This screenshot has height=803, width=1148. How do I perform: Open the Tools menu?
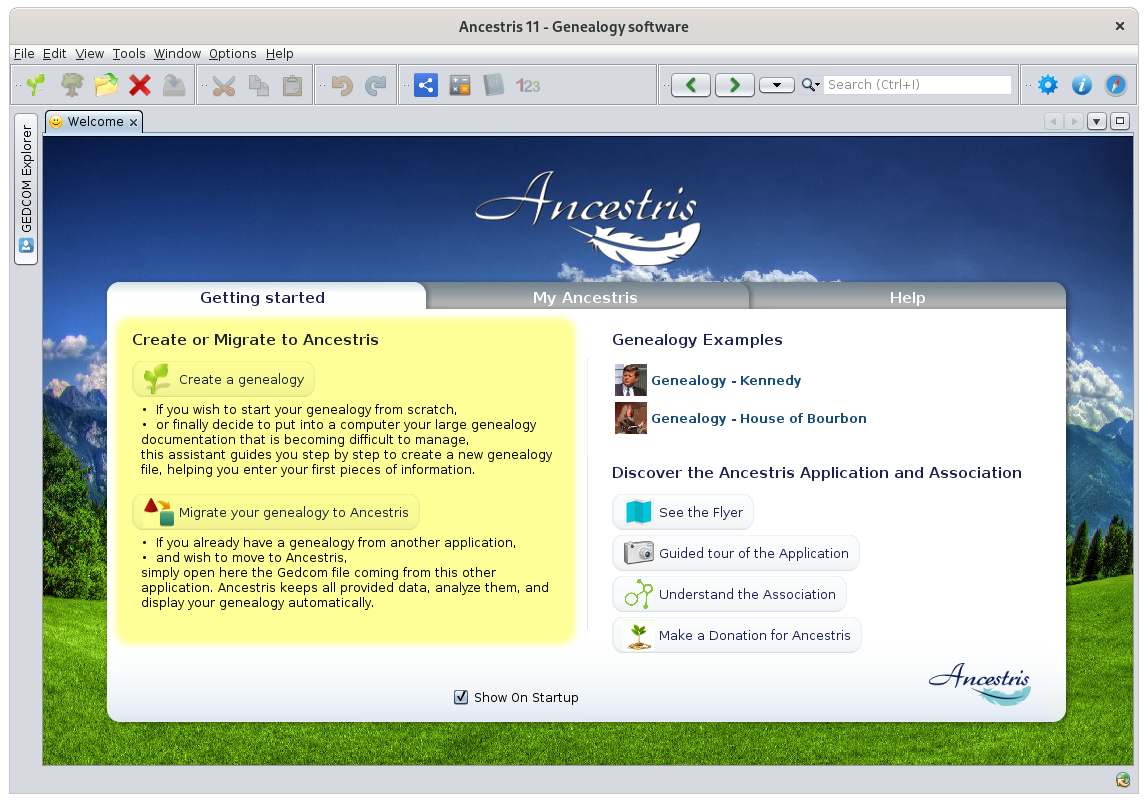click(x=129, y=53)
